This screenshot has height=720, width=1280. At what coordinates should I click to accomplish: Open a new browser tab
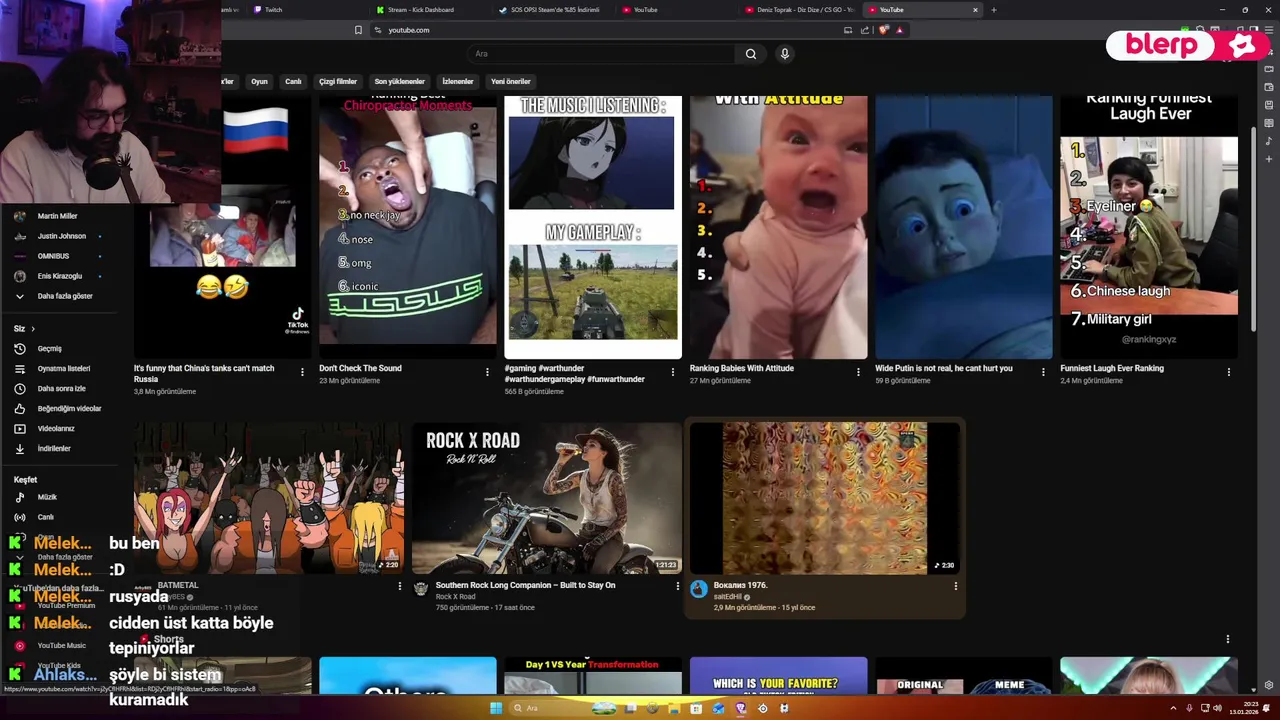994,10
